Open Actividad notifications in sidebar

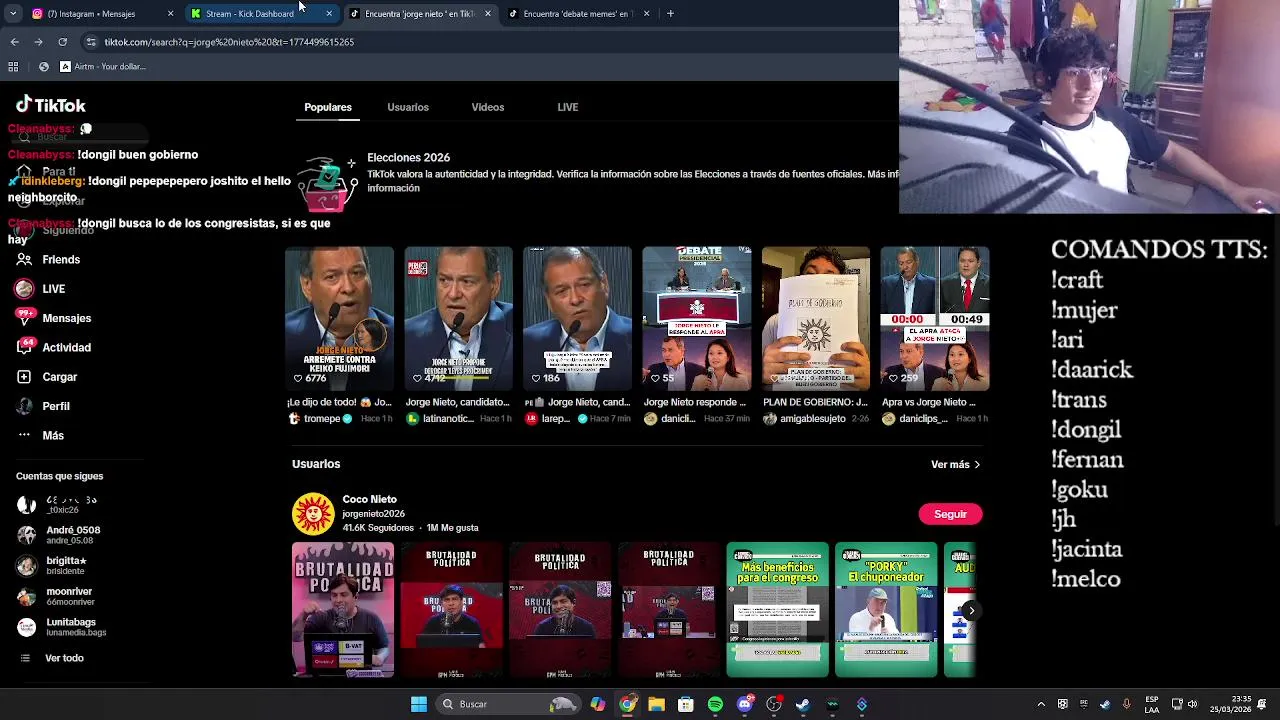click(53, 347)
